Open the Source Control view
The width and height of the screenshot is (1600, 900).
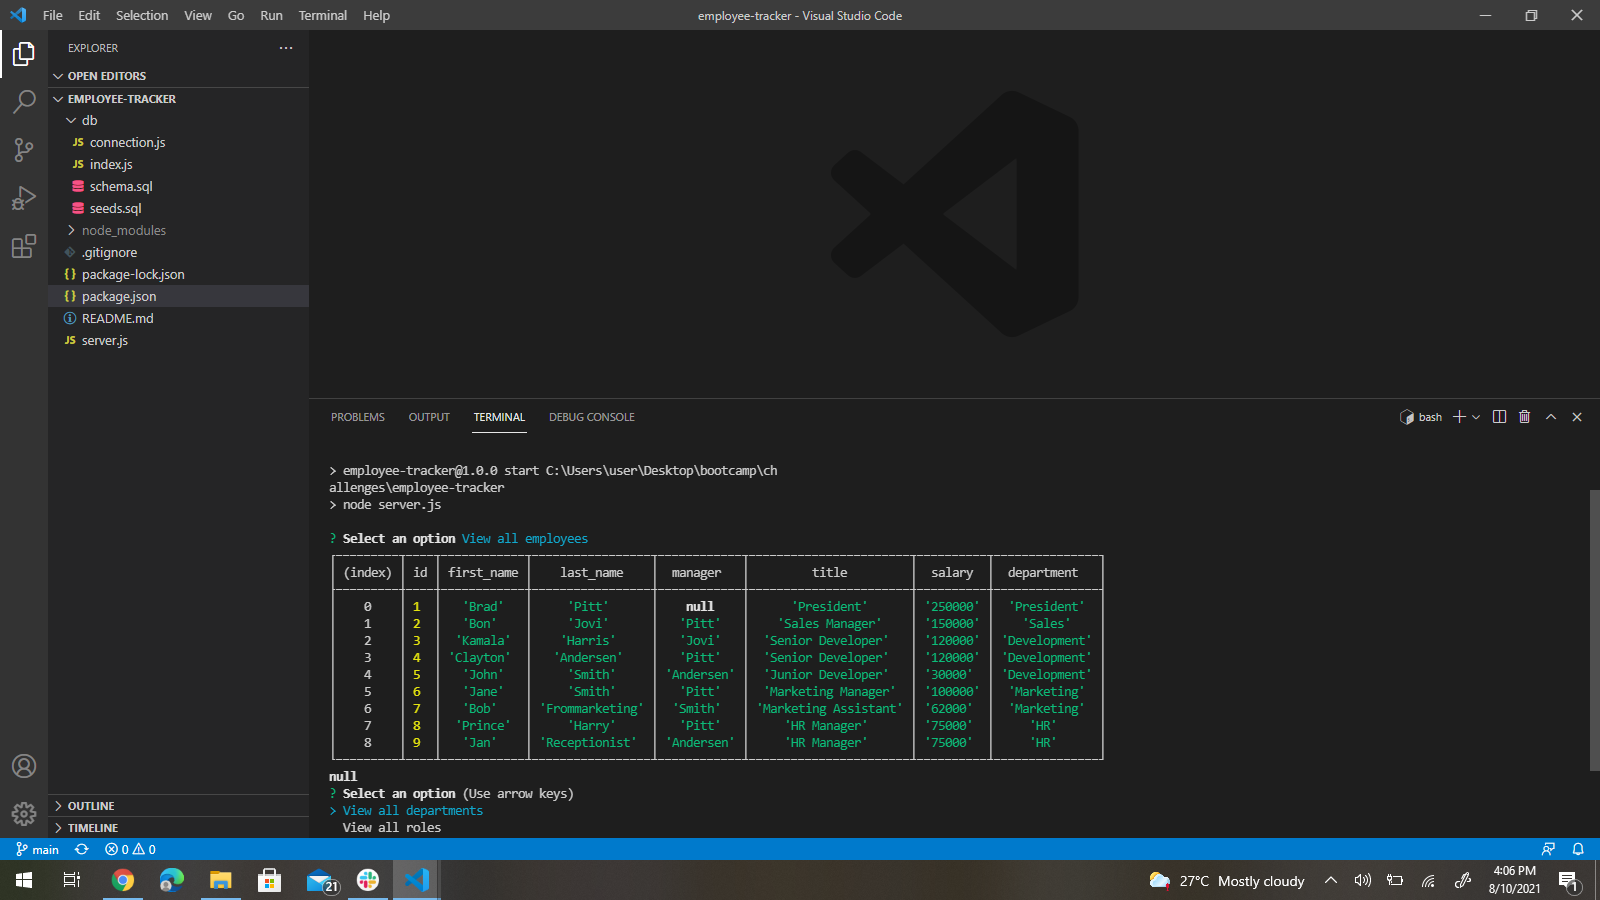tap(24, 150)
